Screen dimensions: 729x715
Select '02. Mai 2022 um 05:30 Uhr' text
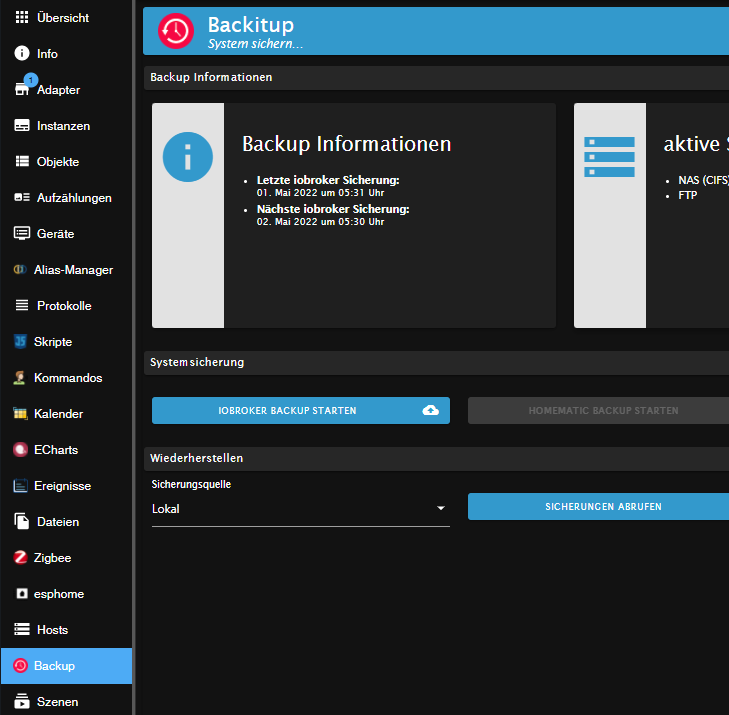coord(320,222)
